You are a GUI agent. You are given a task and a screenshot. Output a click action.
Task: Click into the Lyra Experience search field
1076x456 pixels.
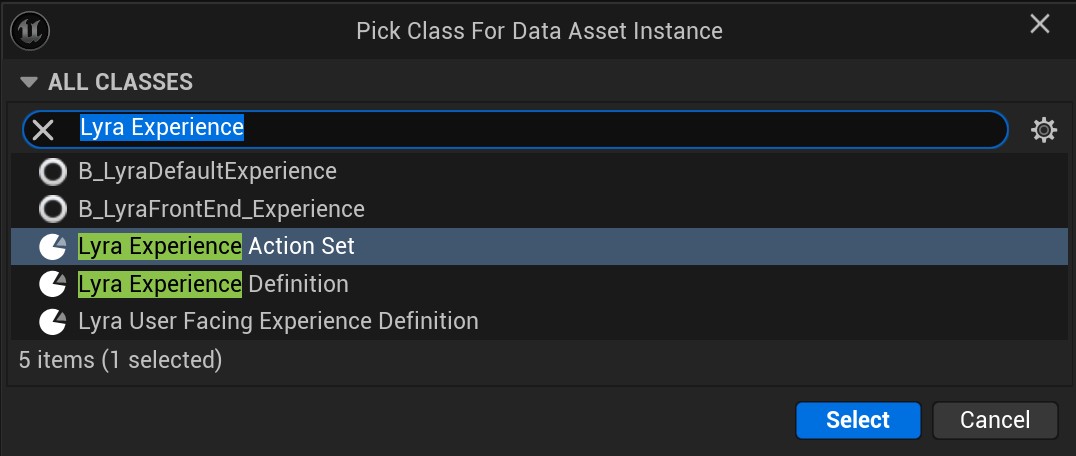point(600,129)
